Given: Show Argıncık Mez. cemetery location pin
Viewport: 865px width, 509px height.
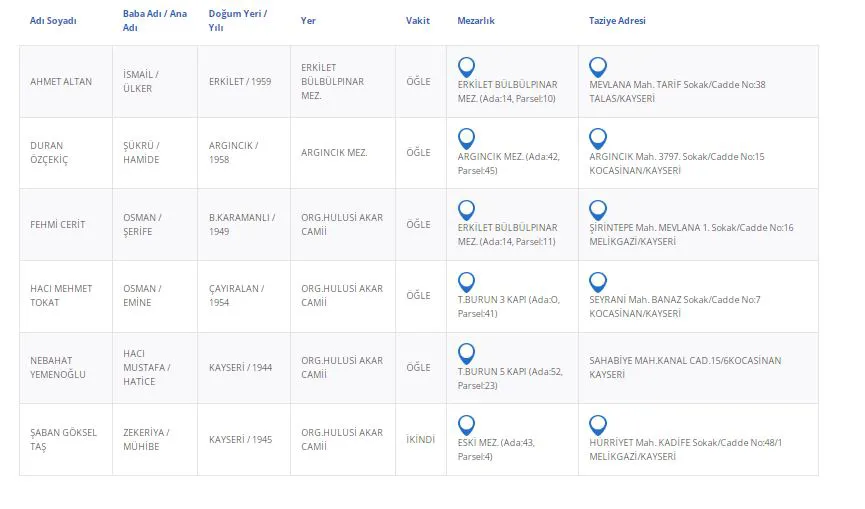Looking at the screenshot, I should (466, 138).
